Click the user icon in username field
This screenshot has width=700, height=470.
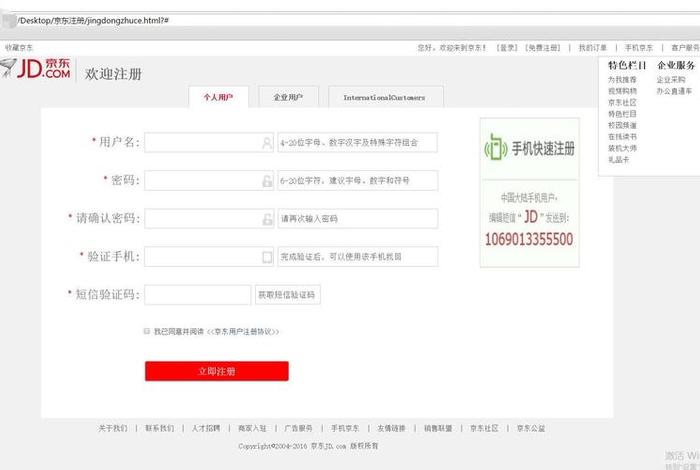pos(267,143)
